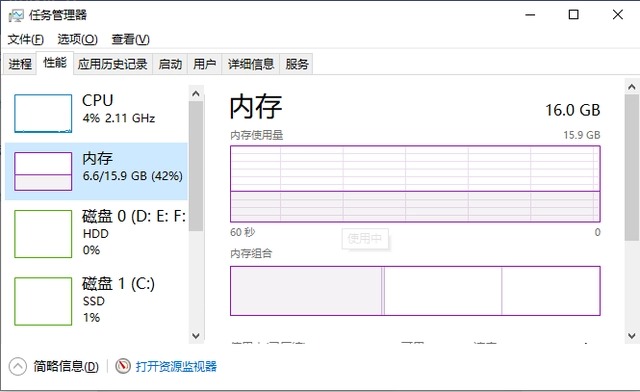Click the Task Manager title bar icon
Image resolution: width=640 pixels, height=392 pixels.
16,16
